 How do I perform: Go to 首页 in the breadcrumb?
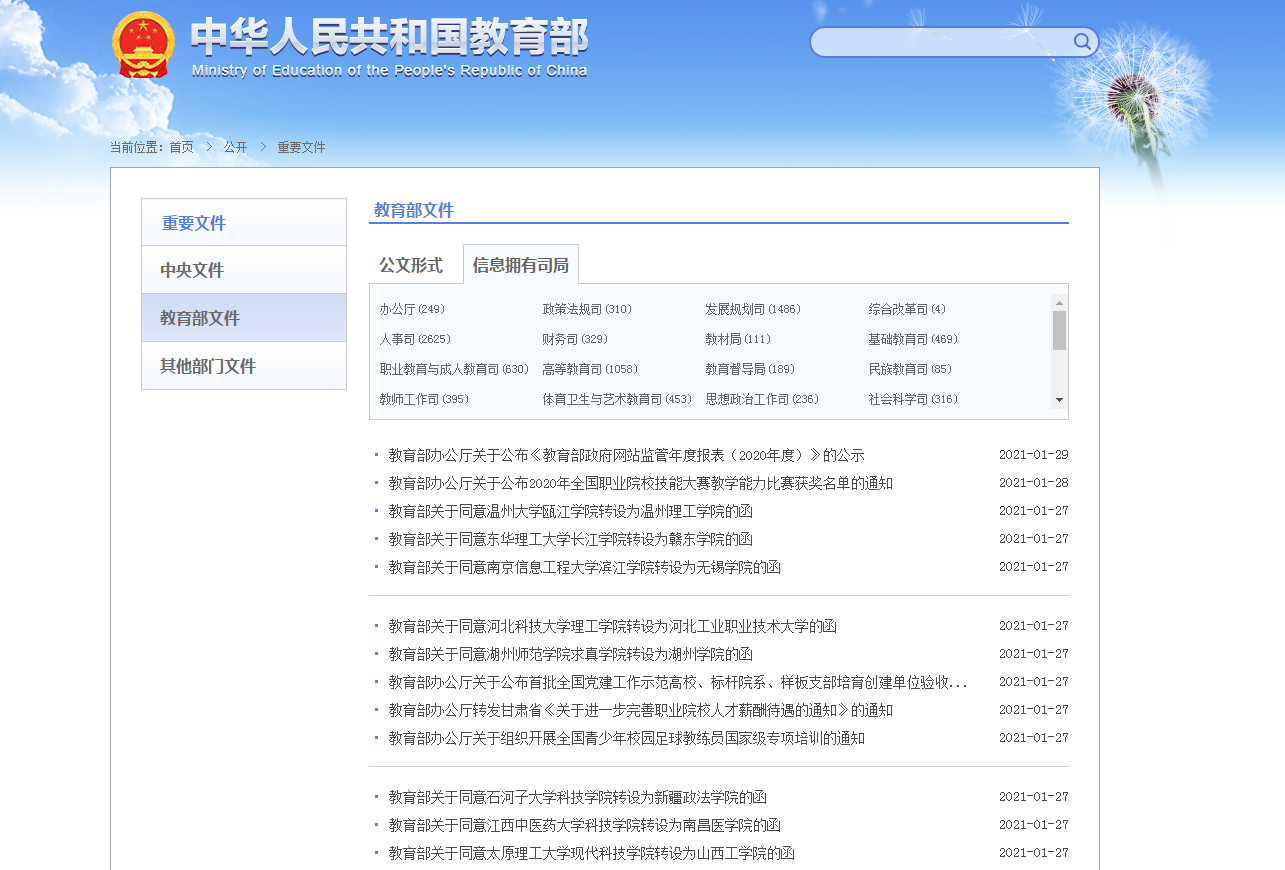click(181, 147)
